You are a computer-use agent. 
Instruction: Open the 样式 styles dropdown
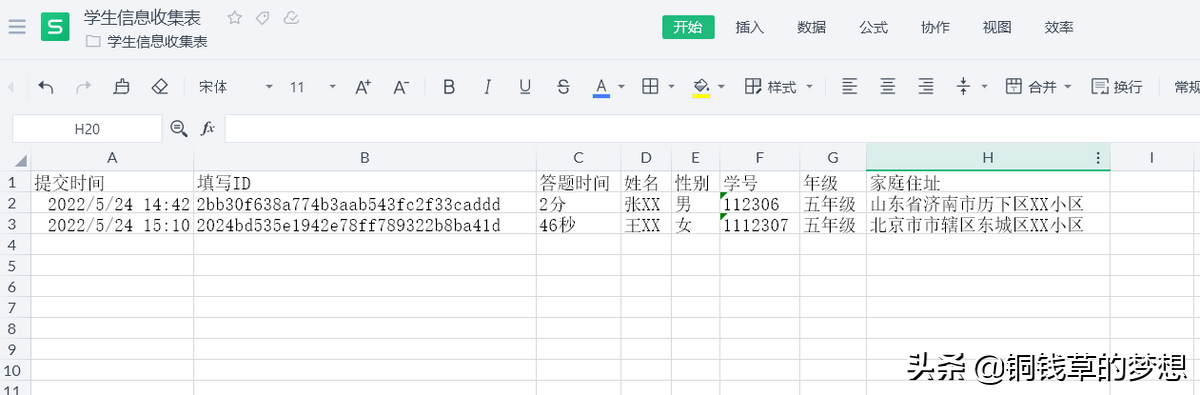point(779,87)
